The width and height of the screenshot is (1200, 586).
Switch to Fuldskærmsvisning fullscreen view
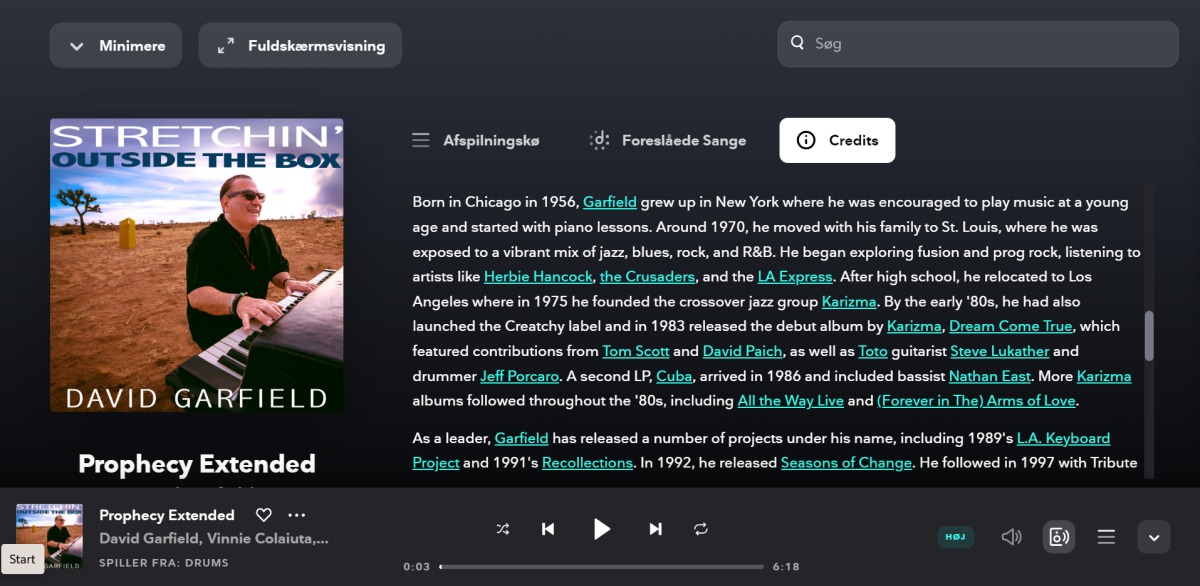300,45
